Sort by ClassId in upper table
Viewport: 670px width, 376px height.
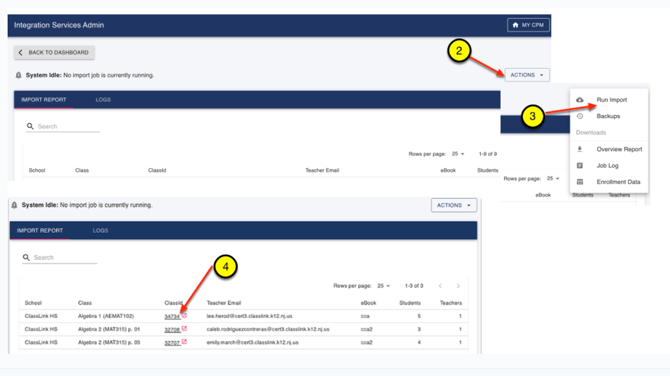tap(157, 170)
